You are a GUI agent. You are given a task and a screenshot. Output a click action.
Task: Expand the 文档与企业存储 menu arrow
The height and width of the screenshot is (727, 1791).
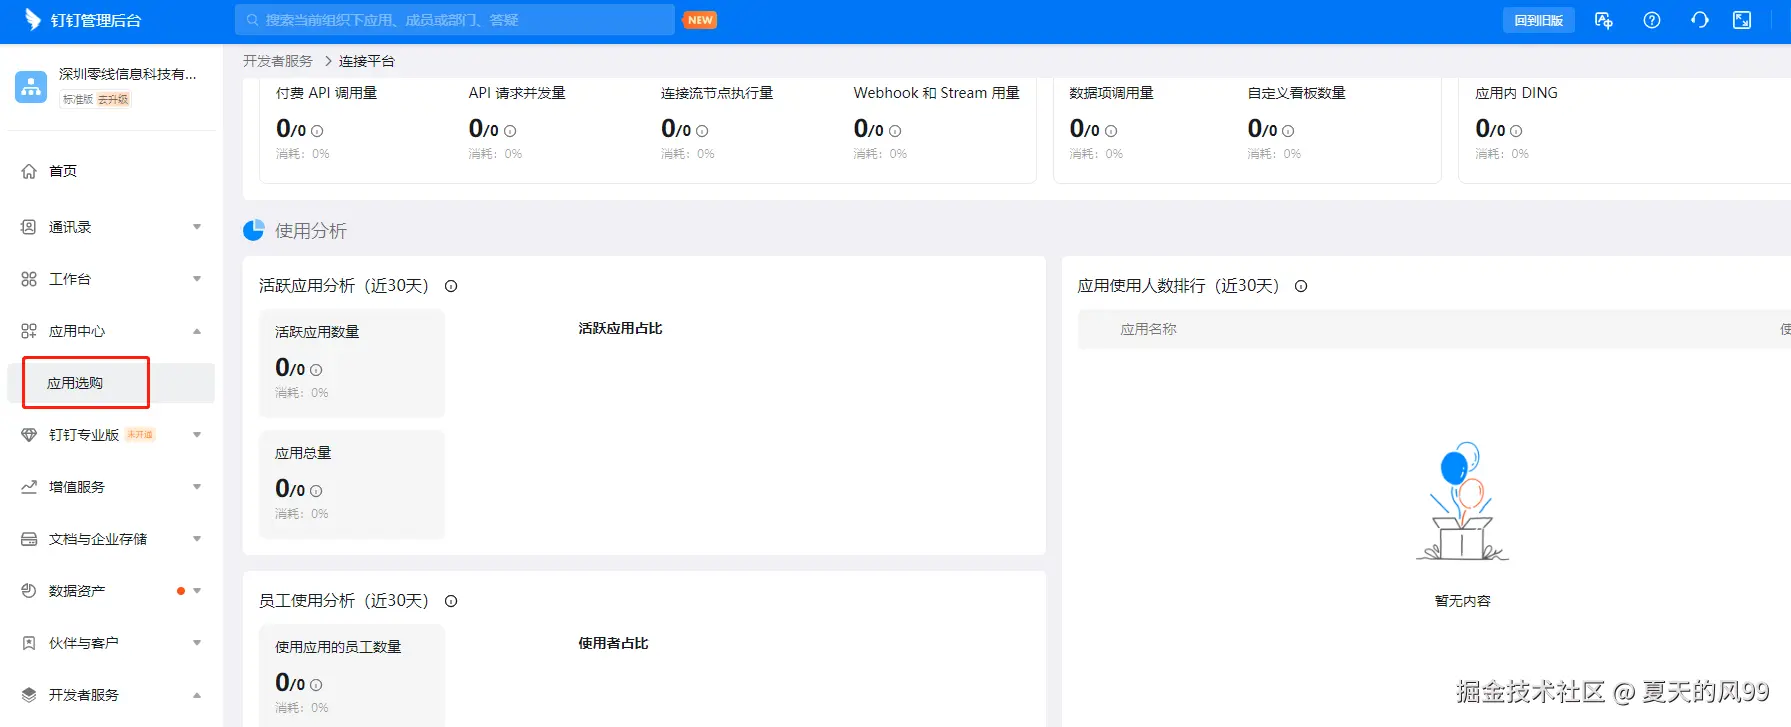(x=197, y=539)
